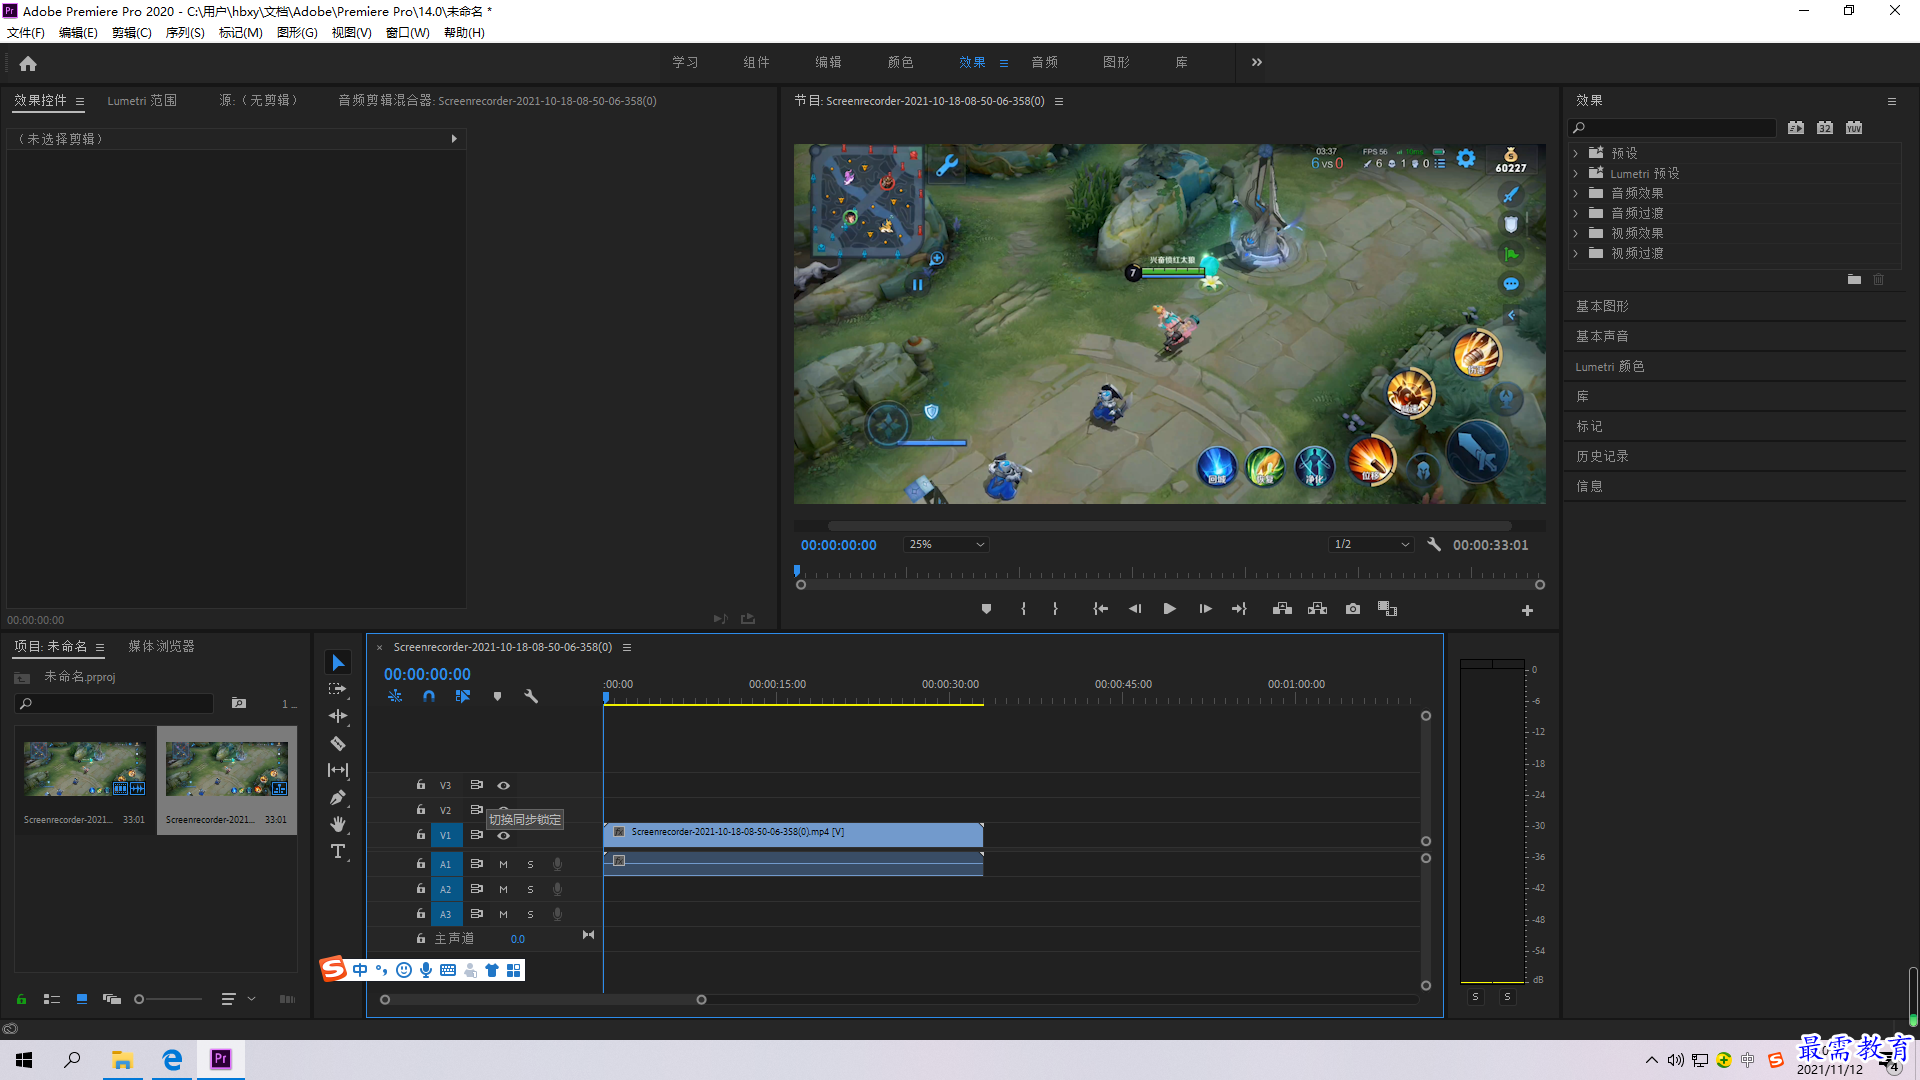This screenshot has height=1080, width=1920.
Task: Expand the 视频过渡 folder
Action: tap(1576, 253)
